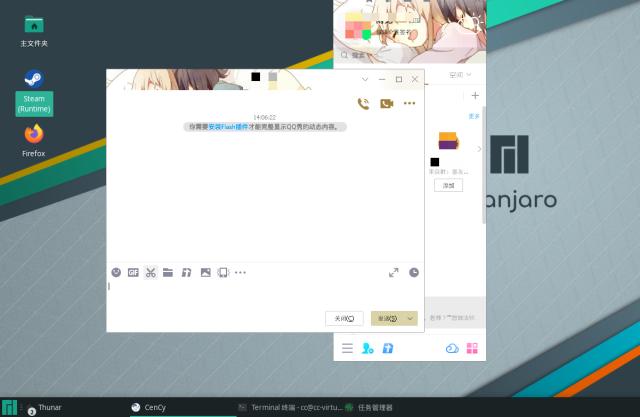Click the plus icon in QQ panel
The height and width of the screenshot is (417, 640).
pyautogui.click(x=475, y=95)
